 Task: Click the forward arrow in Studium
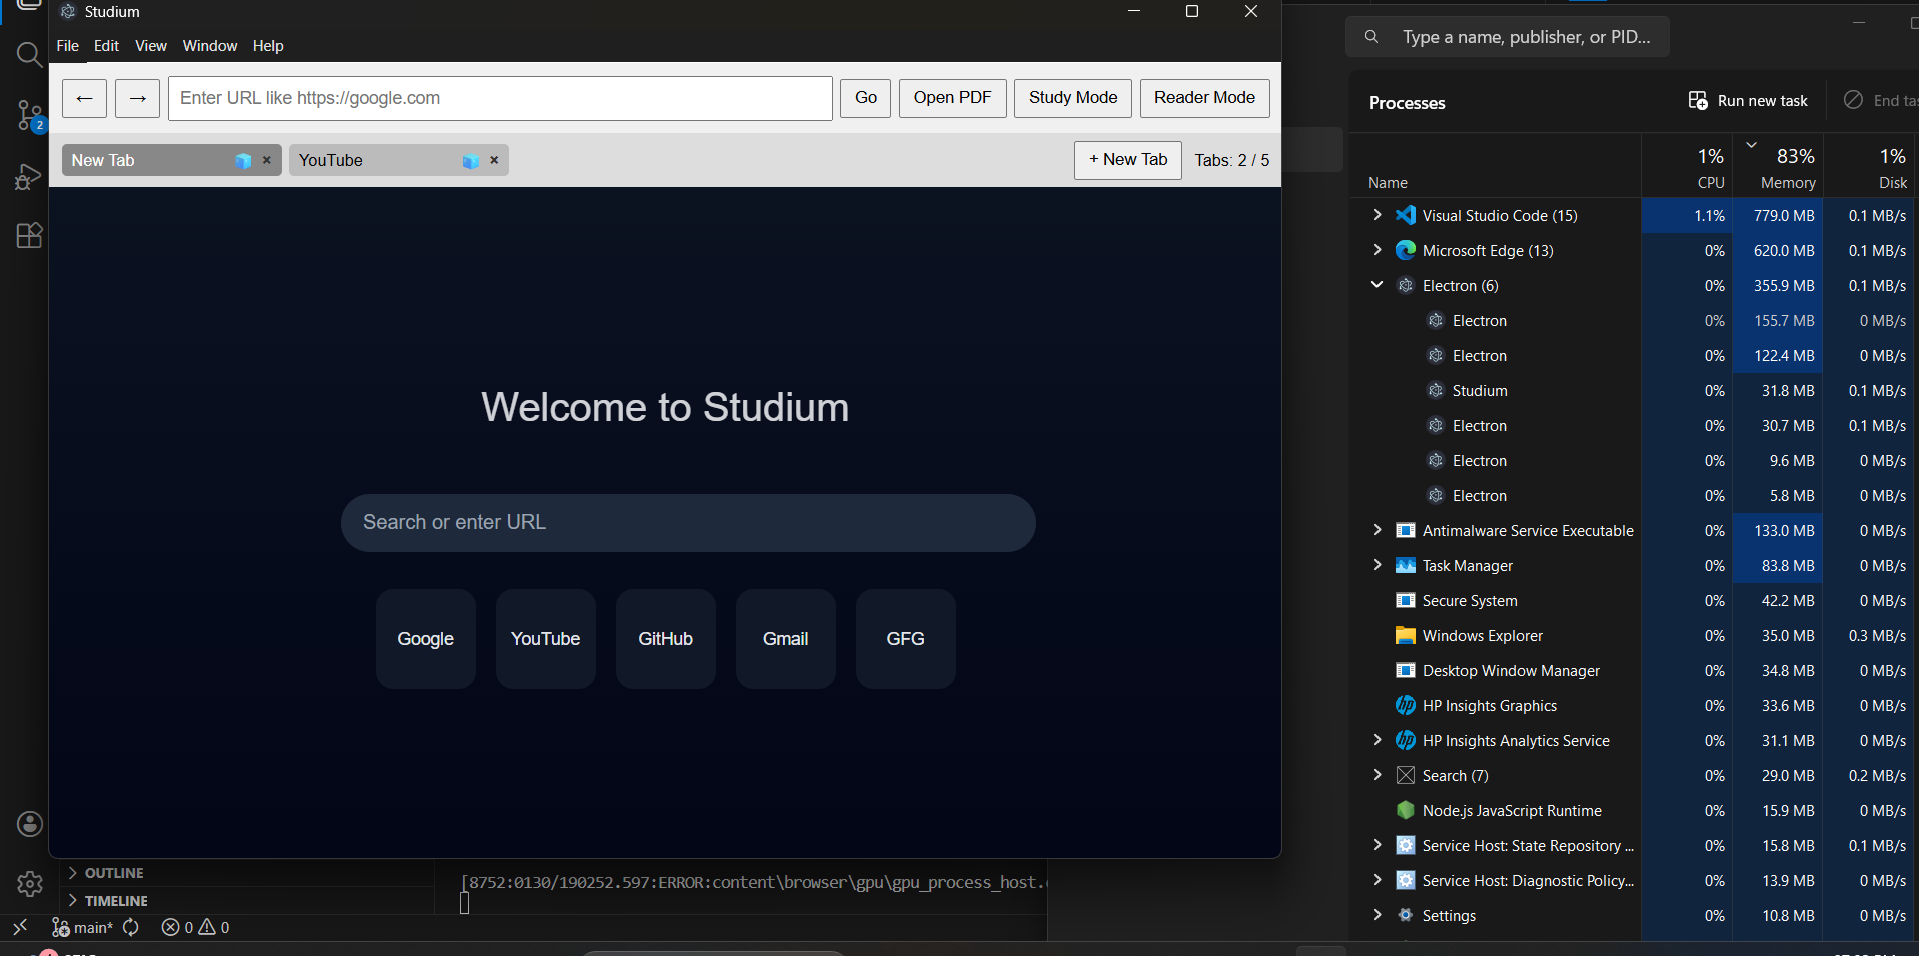137,98
